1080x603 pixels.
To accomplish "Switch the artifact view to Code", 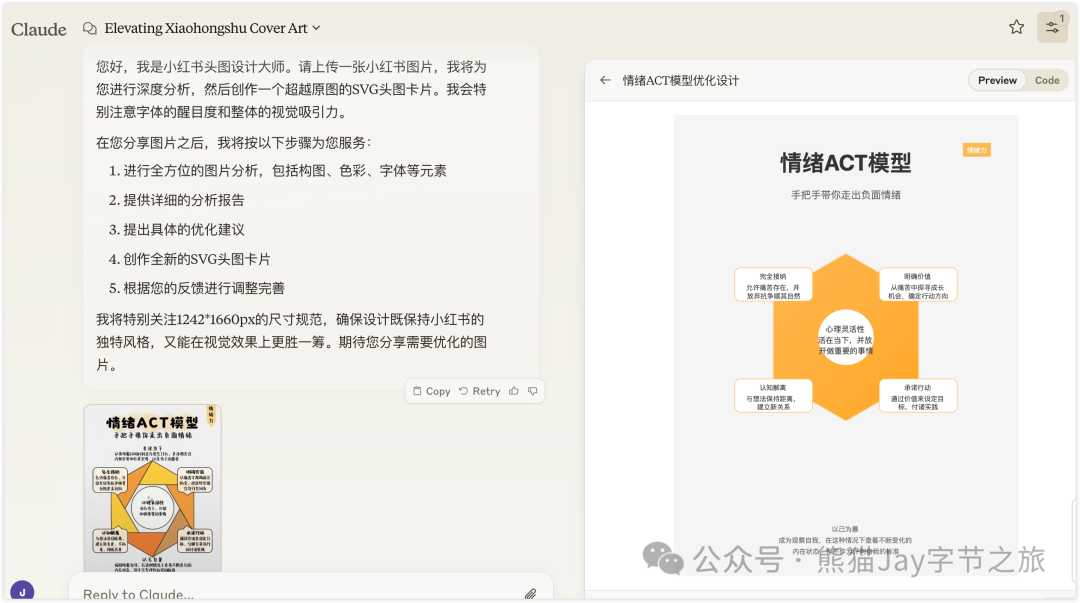I will pyautogui.click(x=1047, y=80).
